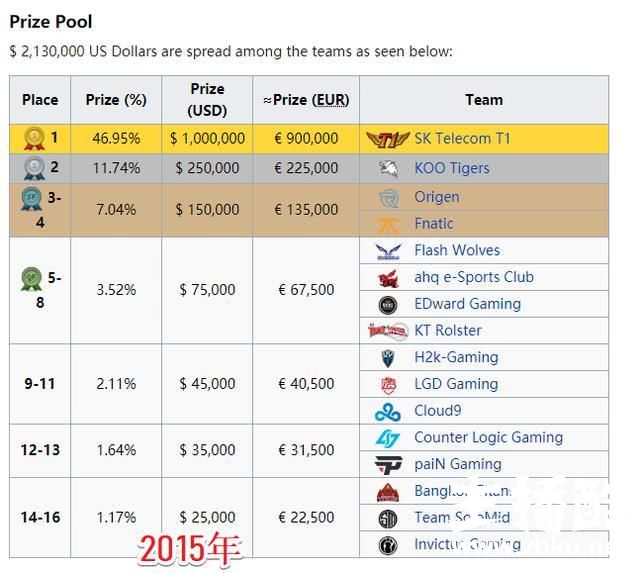Click the Fnatic orange logo
This screenshot has height=573, width=640.
pos(388,224)
